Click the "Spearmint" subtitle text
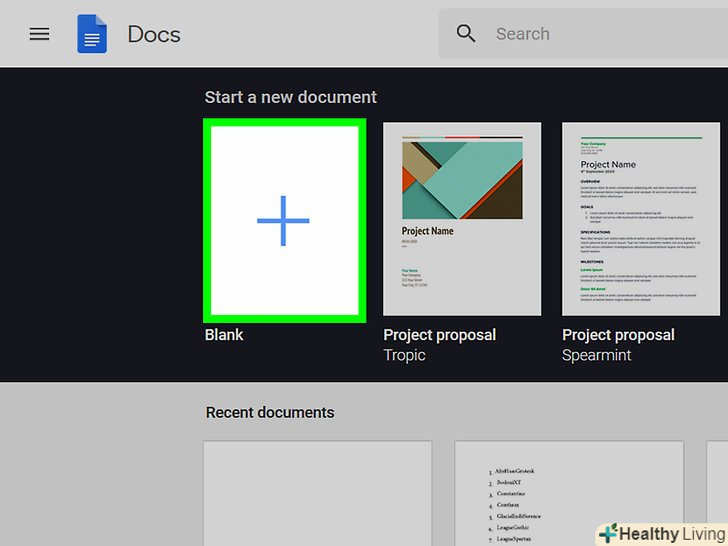This screenshot has height=546, width=728. click(596, 355)
